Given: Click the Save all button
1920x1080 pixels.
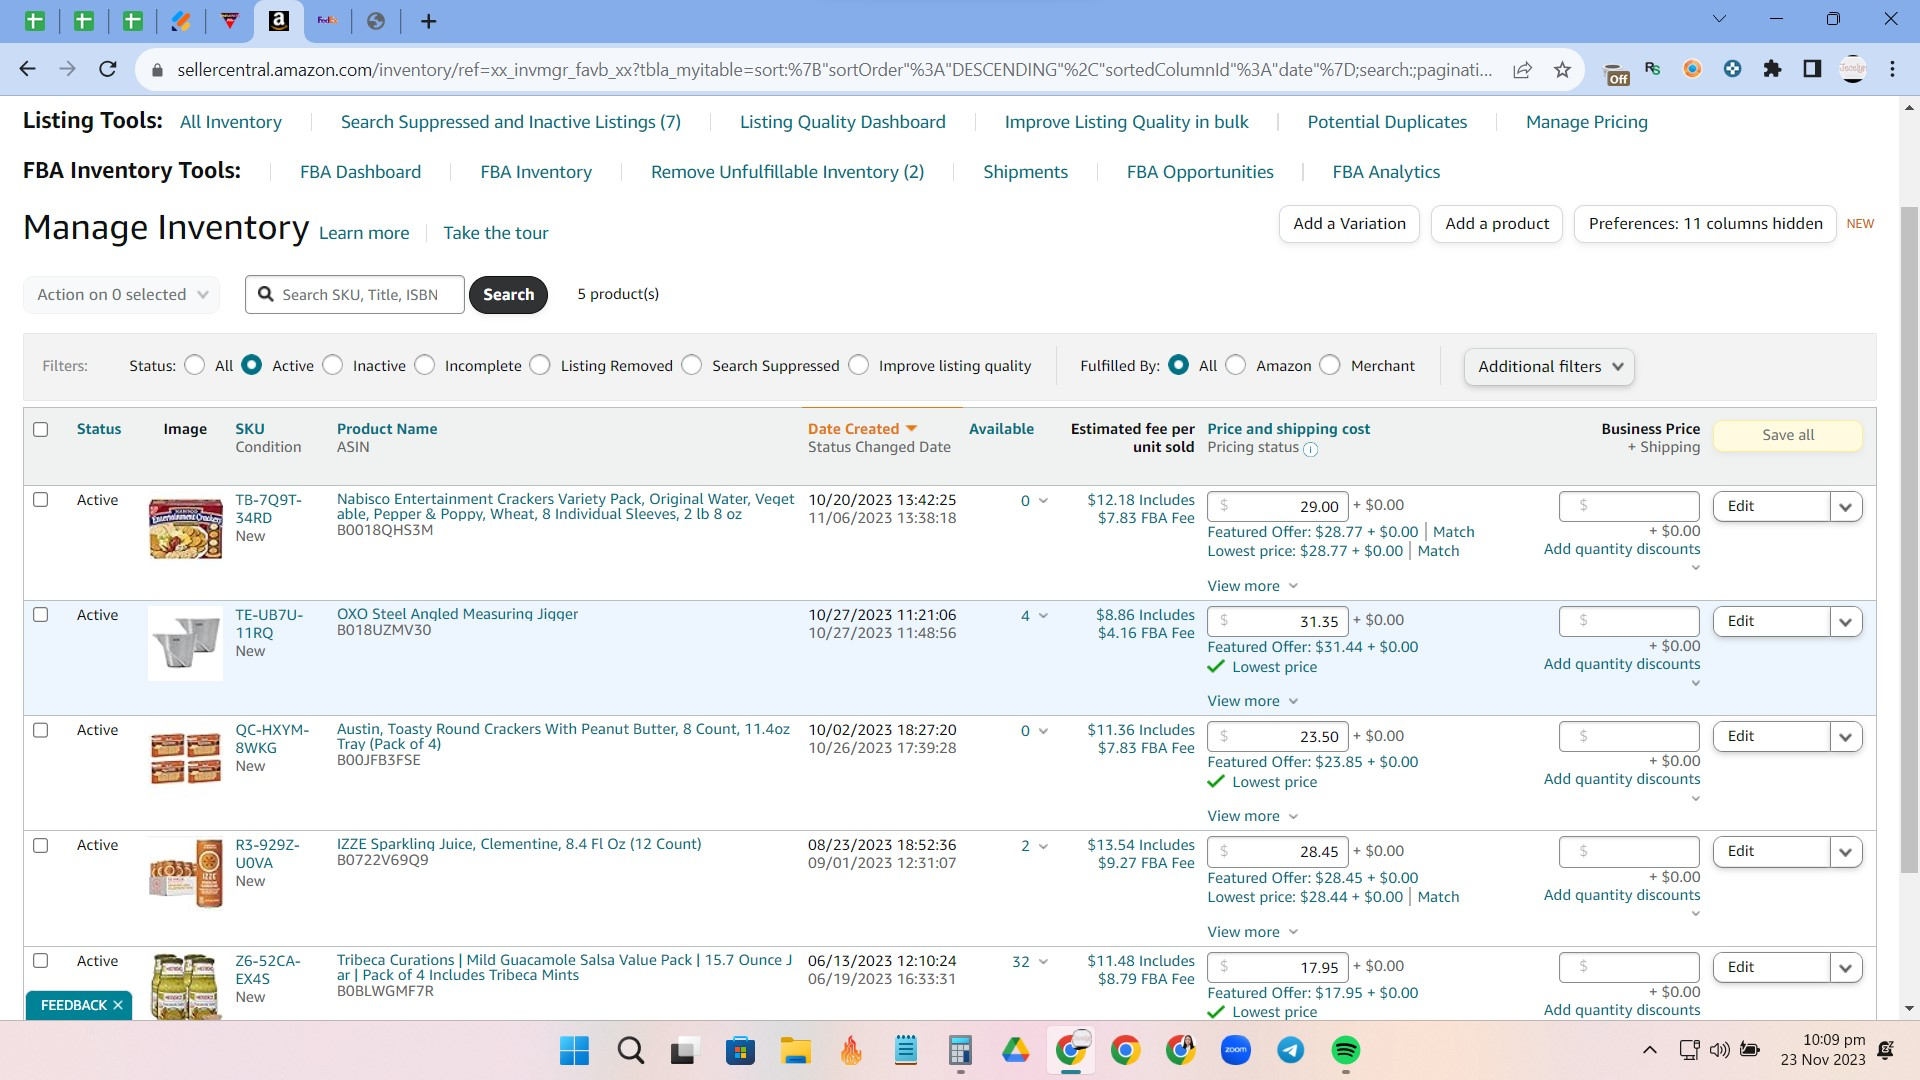Looking at the screenshot, I should coord(1788,435).
